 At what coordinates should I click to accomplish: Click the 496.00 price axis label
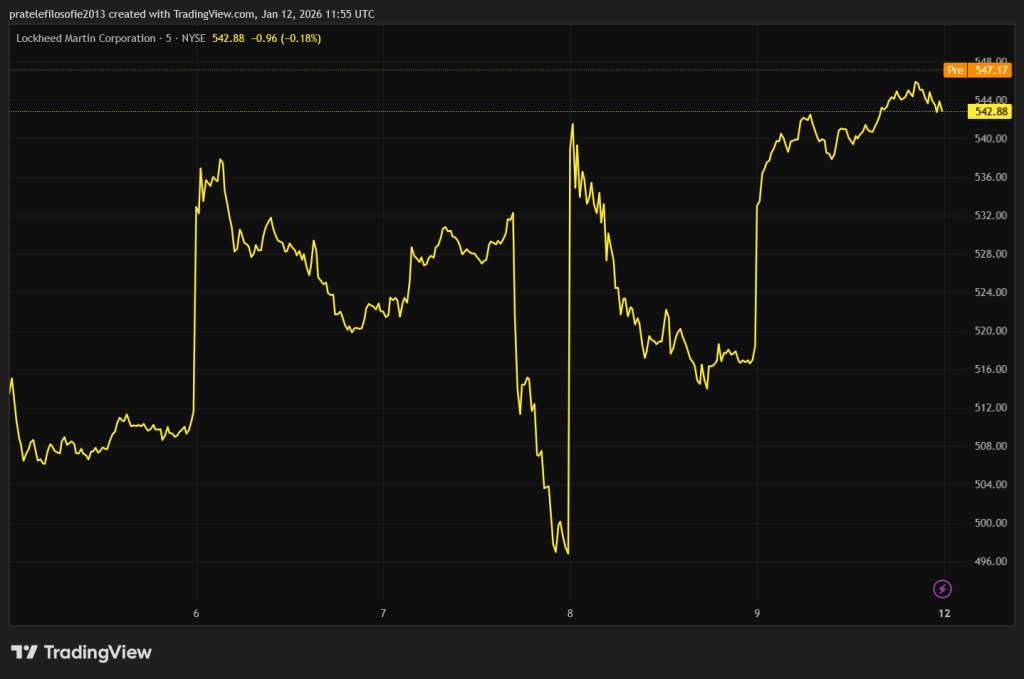(990, 562)
